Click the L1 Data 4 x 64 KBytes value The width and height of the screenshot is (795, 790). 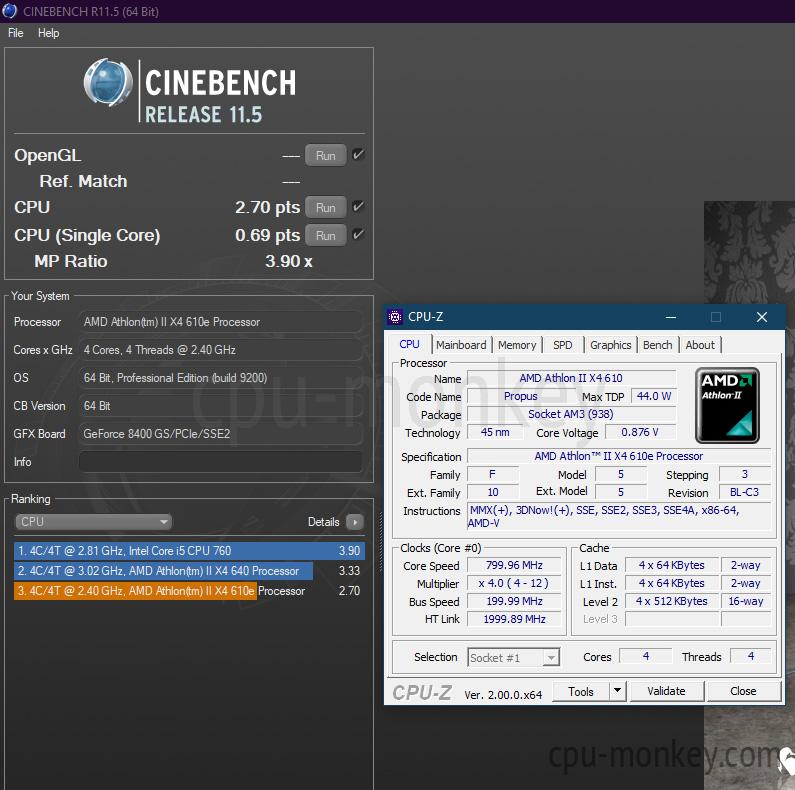tap(672, 565)
